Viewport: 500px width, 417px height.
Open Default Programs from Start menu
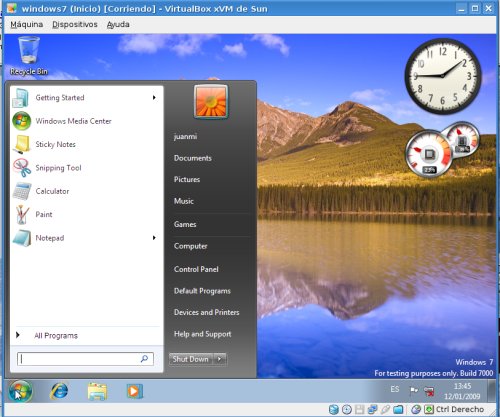(202, 291)
